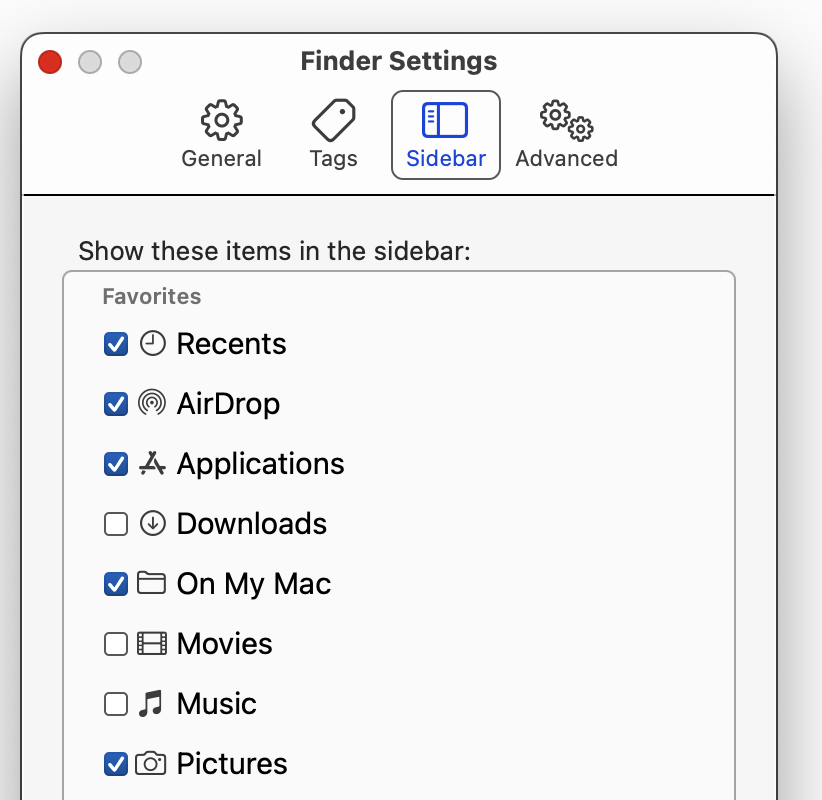Image resolution: width=822 pixels, height=800 pixels.
Task: Select the Sidebar tab
Action: pyautogui.click(x=446, y=134)
